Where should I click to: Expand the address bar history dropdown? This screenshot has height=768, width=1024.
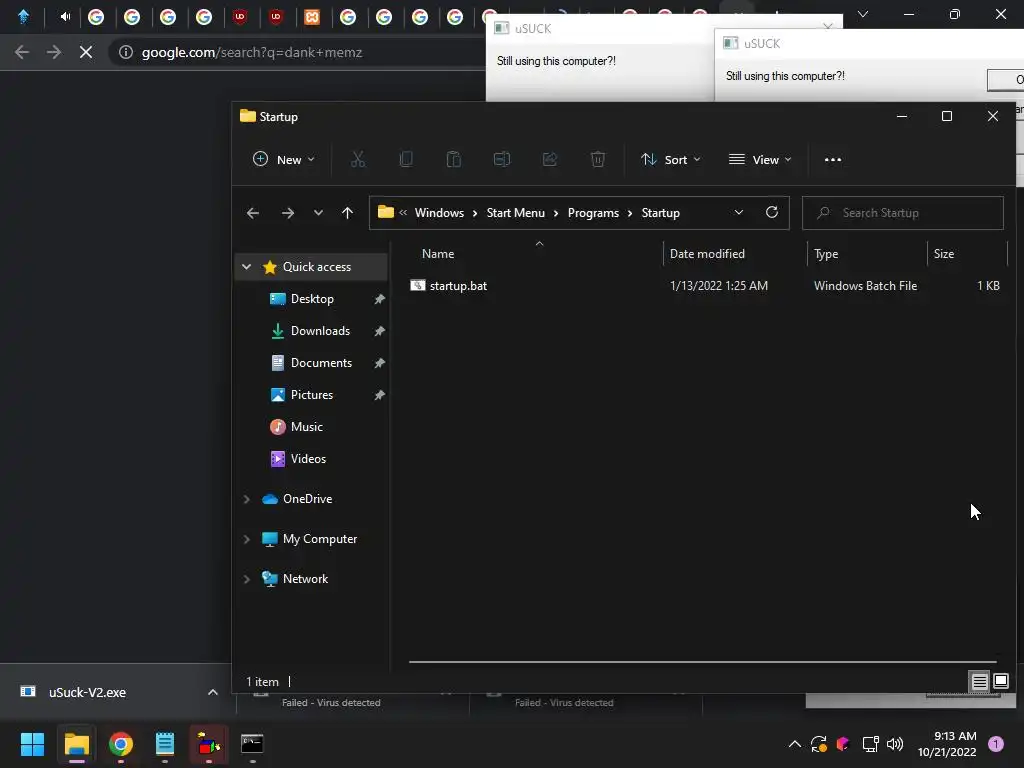(x=739, y=212)
